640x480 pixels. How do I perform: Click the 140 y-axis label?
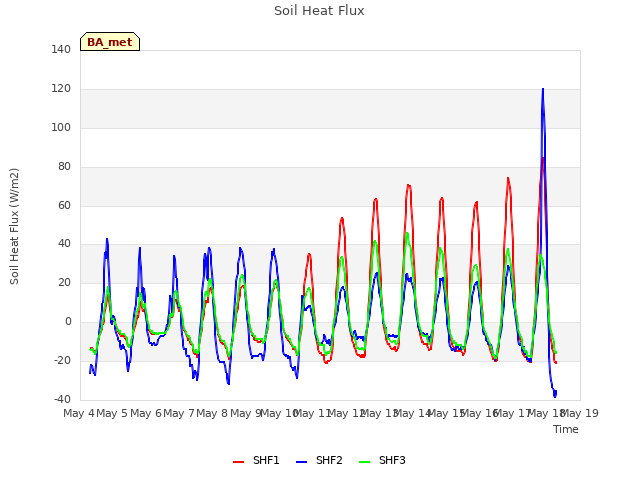61,49
